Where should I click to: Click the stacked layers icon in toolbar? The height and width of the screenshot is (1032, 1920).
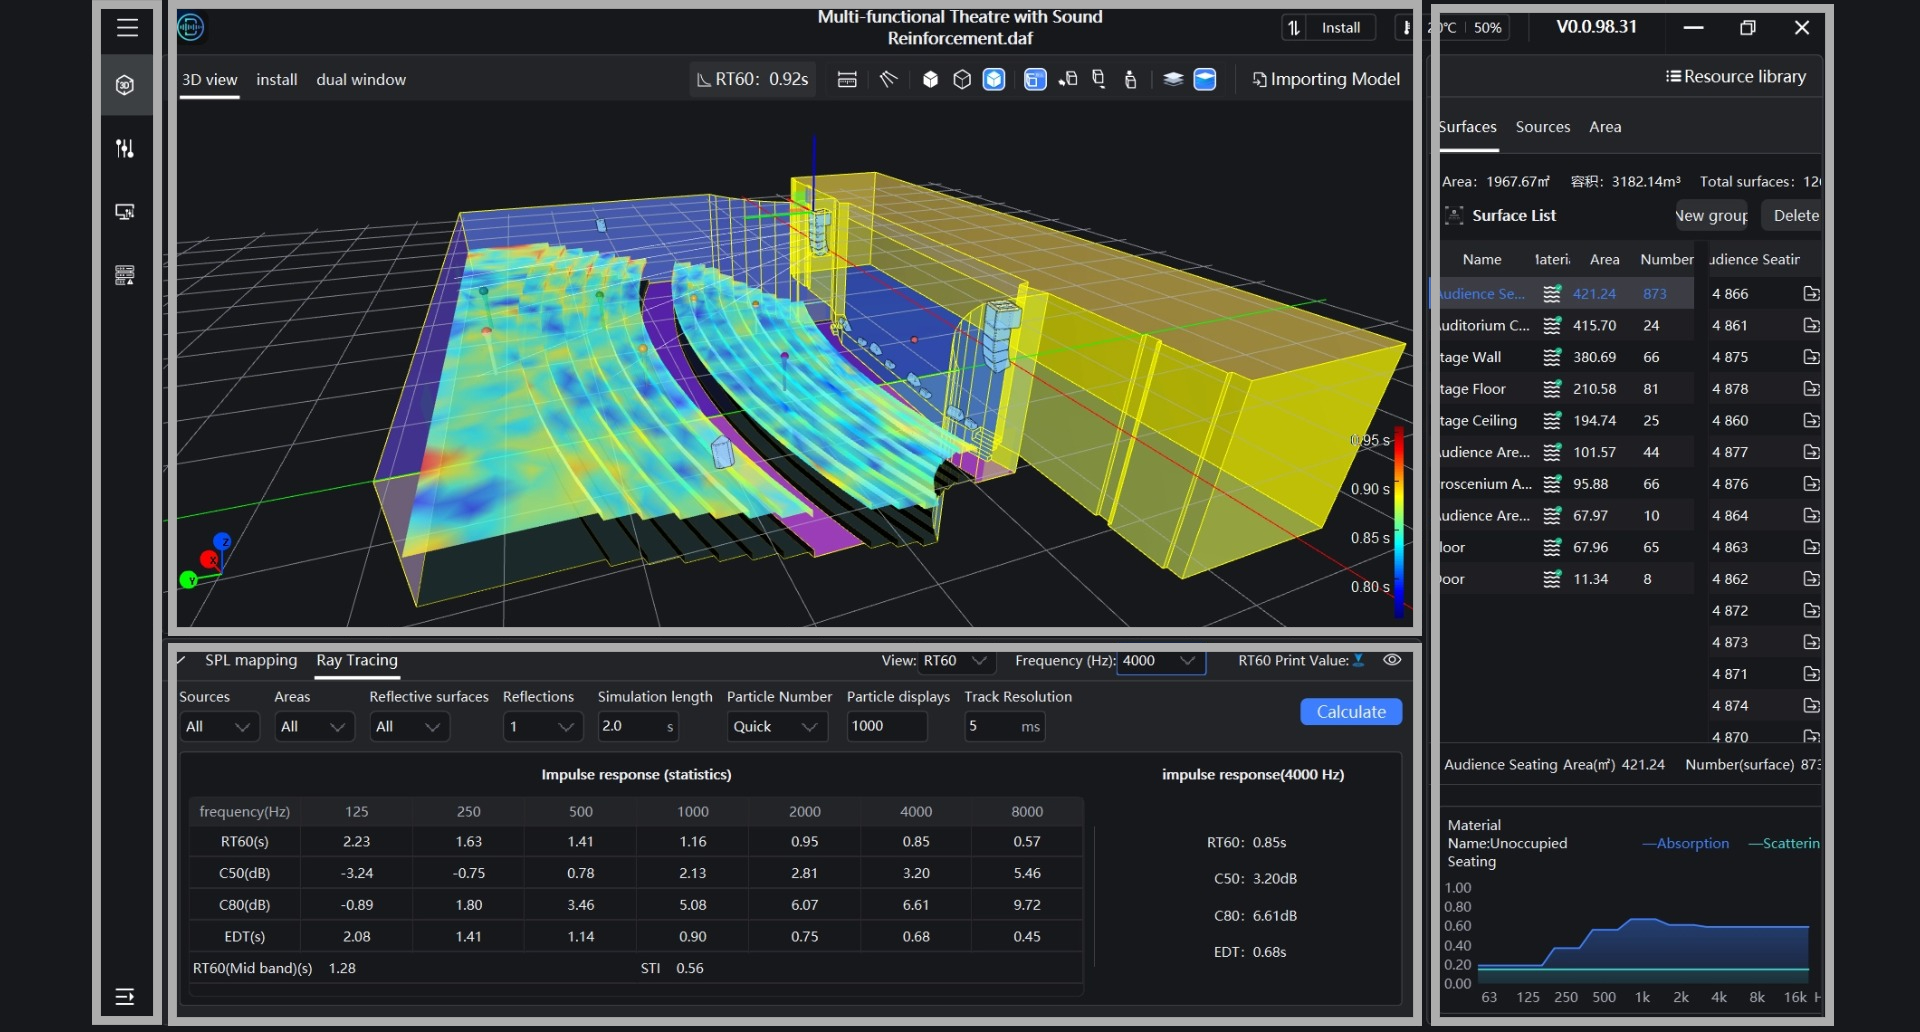point(1173,79)
